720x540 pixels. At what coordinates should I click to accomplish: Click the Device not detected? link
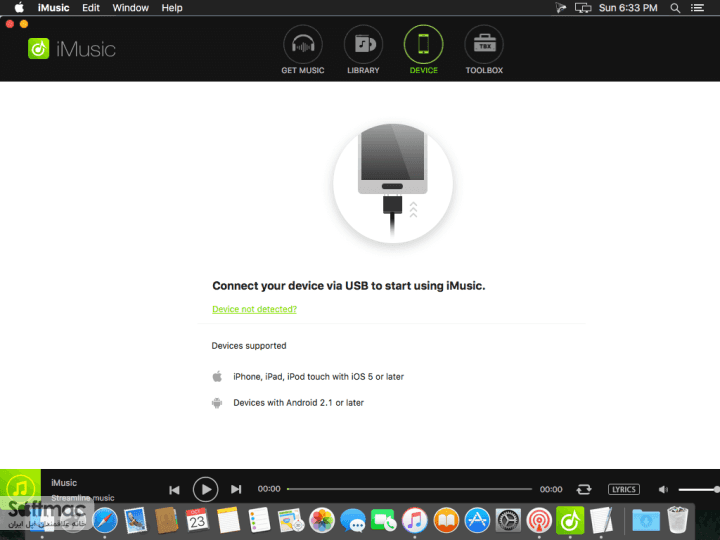click(254, 309)
